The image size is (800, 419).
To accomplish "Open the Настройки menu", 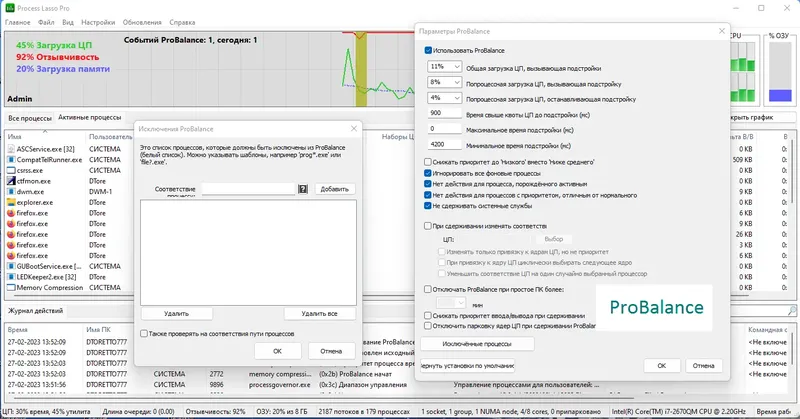I will 98,22.
